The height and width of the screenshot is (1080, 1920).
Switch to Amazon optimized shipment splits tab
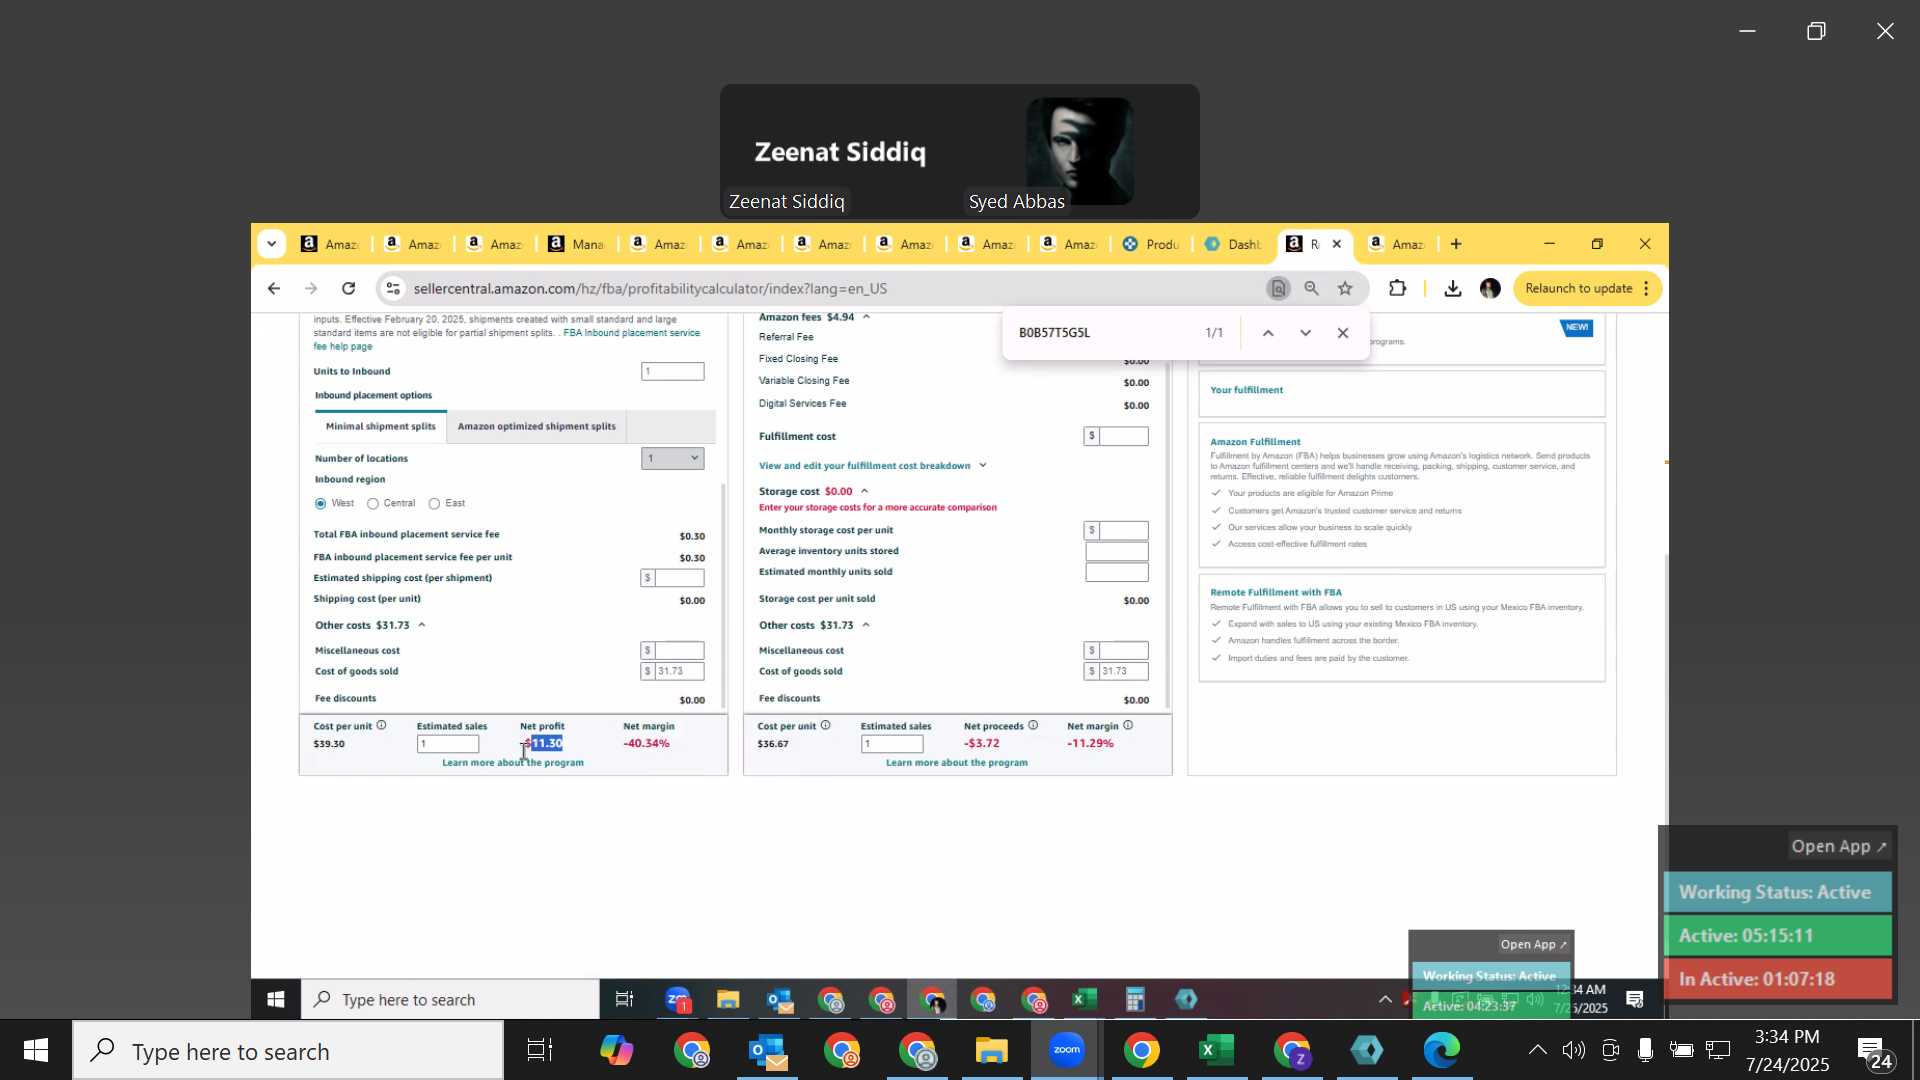click(537, 427)
